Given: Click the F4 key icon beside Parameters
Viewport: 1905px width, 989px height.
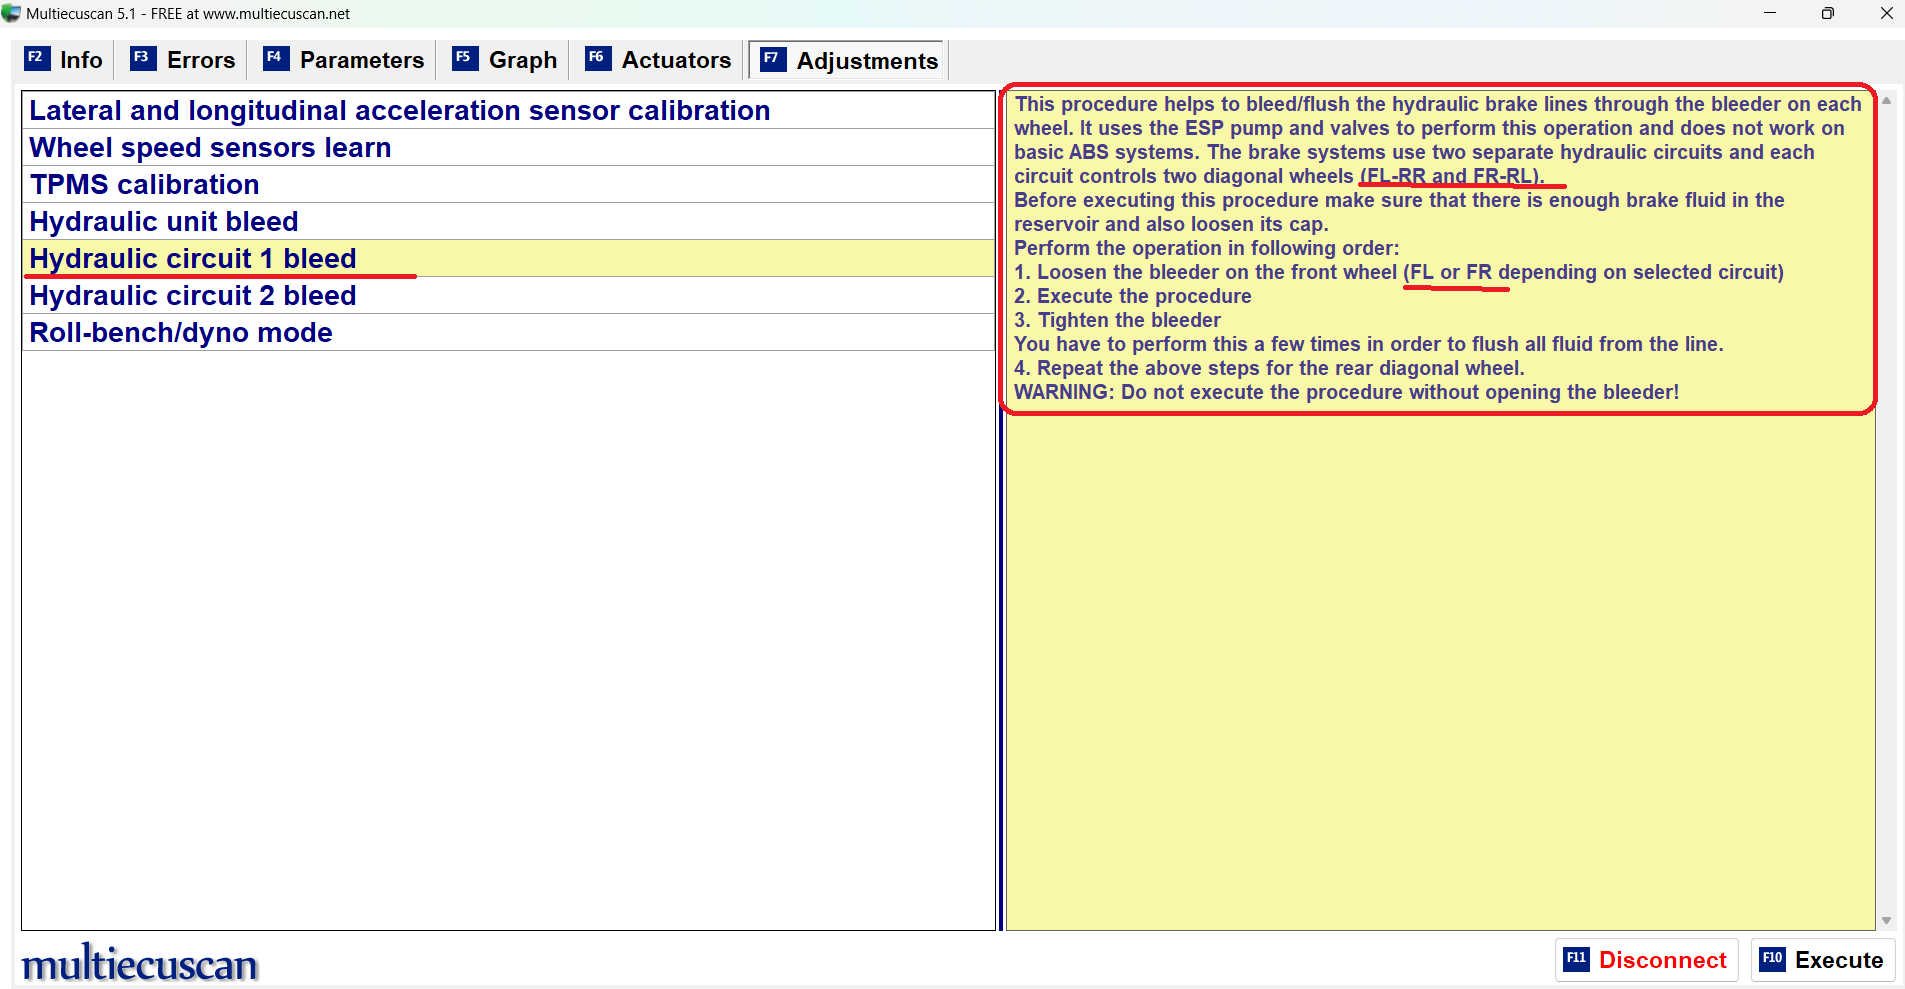Looking at the screenshot, I should click(x=275, y=58).
